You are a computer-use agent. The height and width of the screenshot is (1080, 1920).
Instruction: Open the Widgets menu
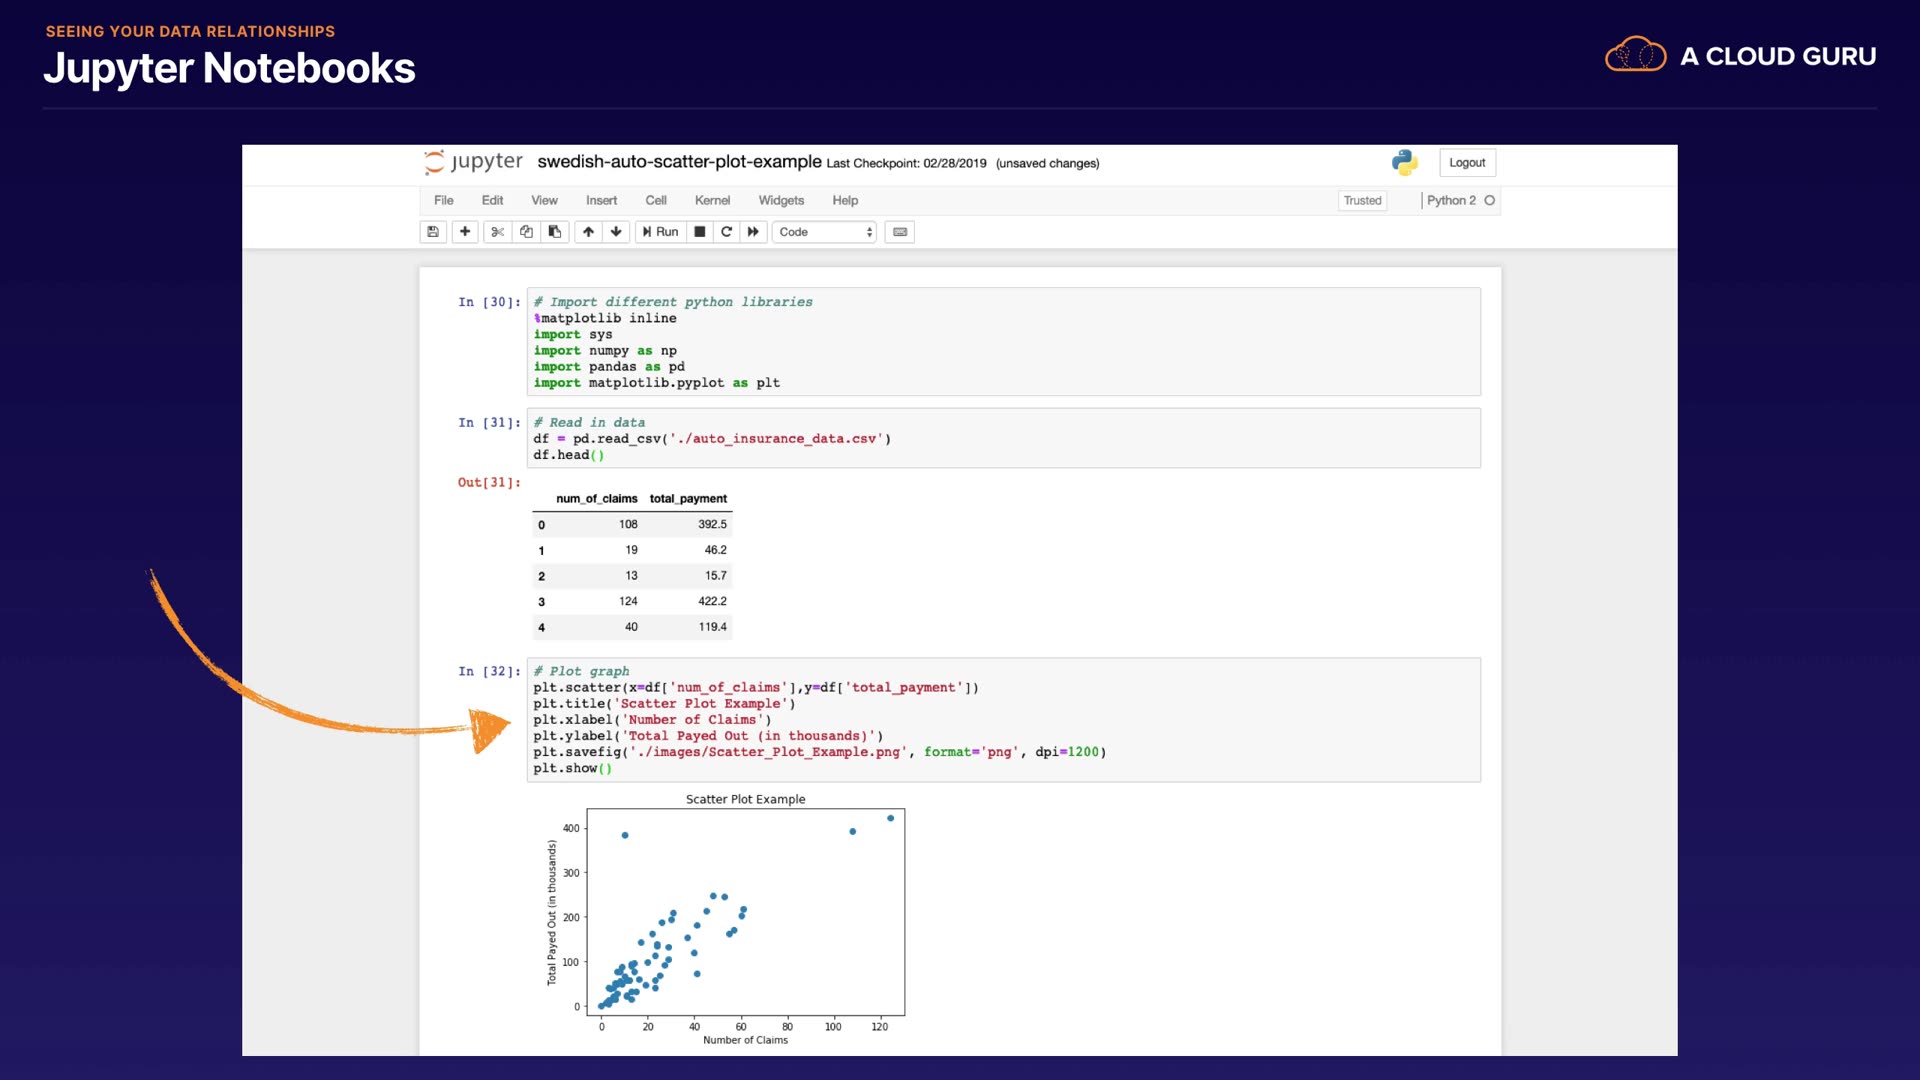coord(781,200)
